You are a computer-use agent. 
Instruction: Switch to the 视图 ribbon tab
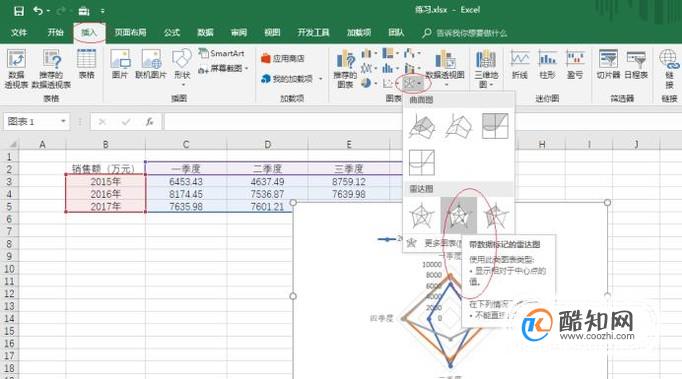[x=272, y=33]
